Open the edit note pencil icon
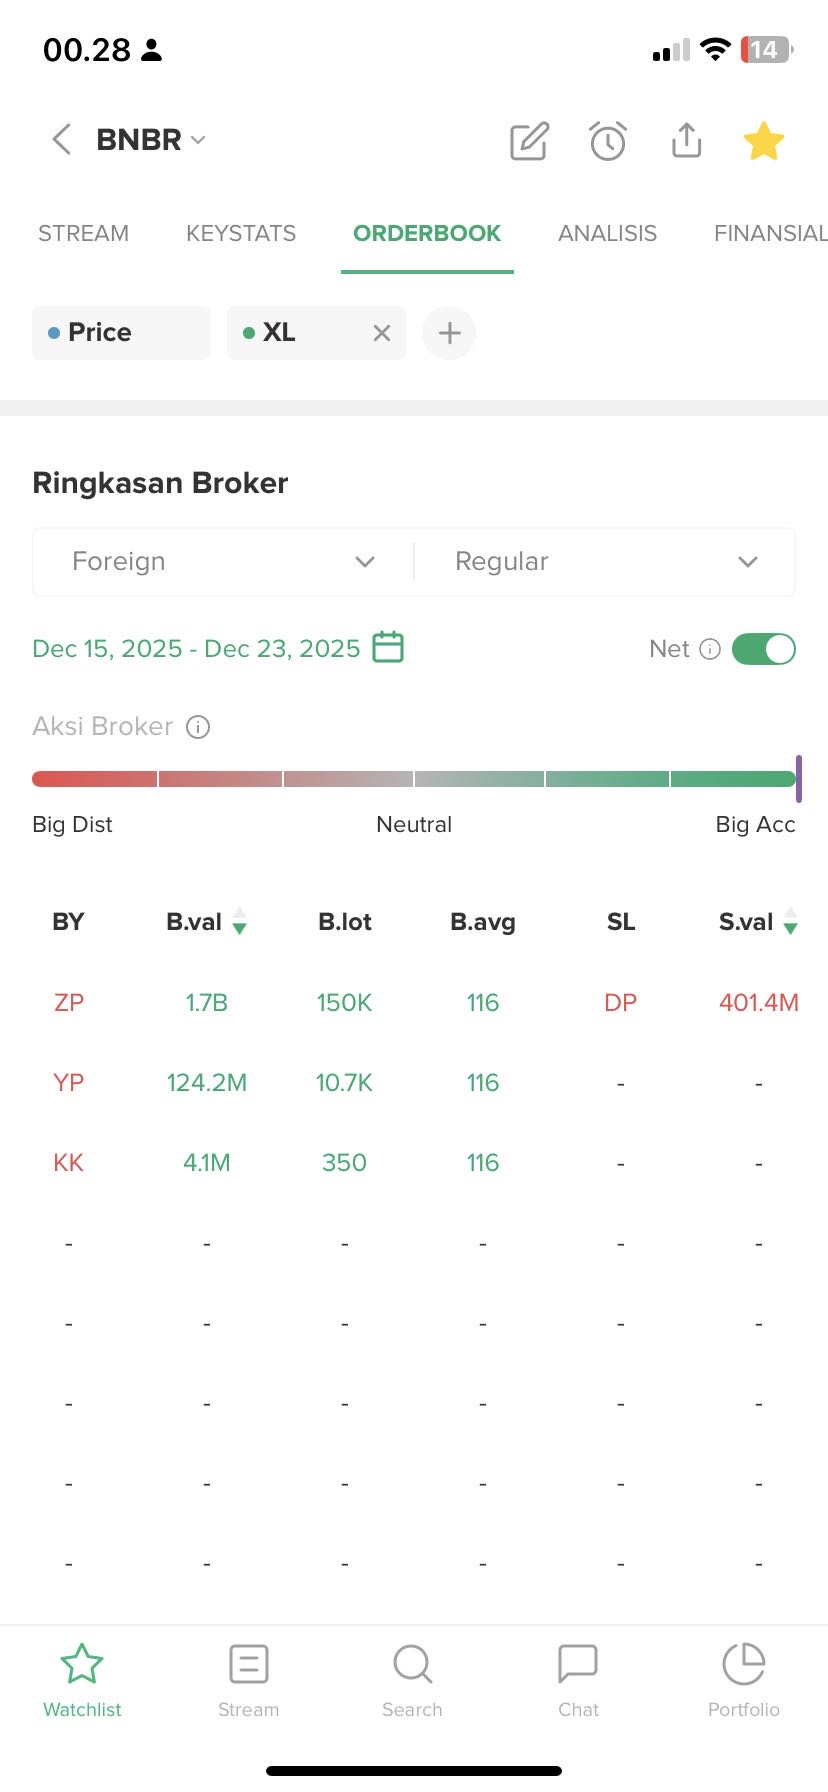Image resolution: width=828 pixels, height=1792 pixels. 529,141
